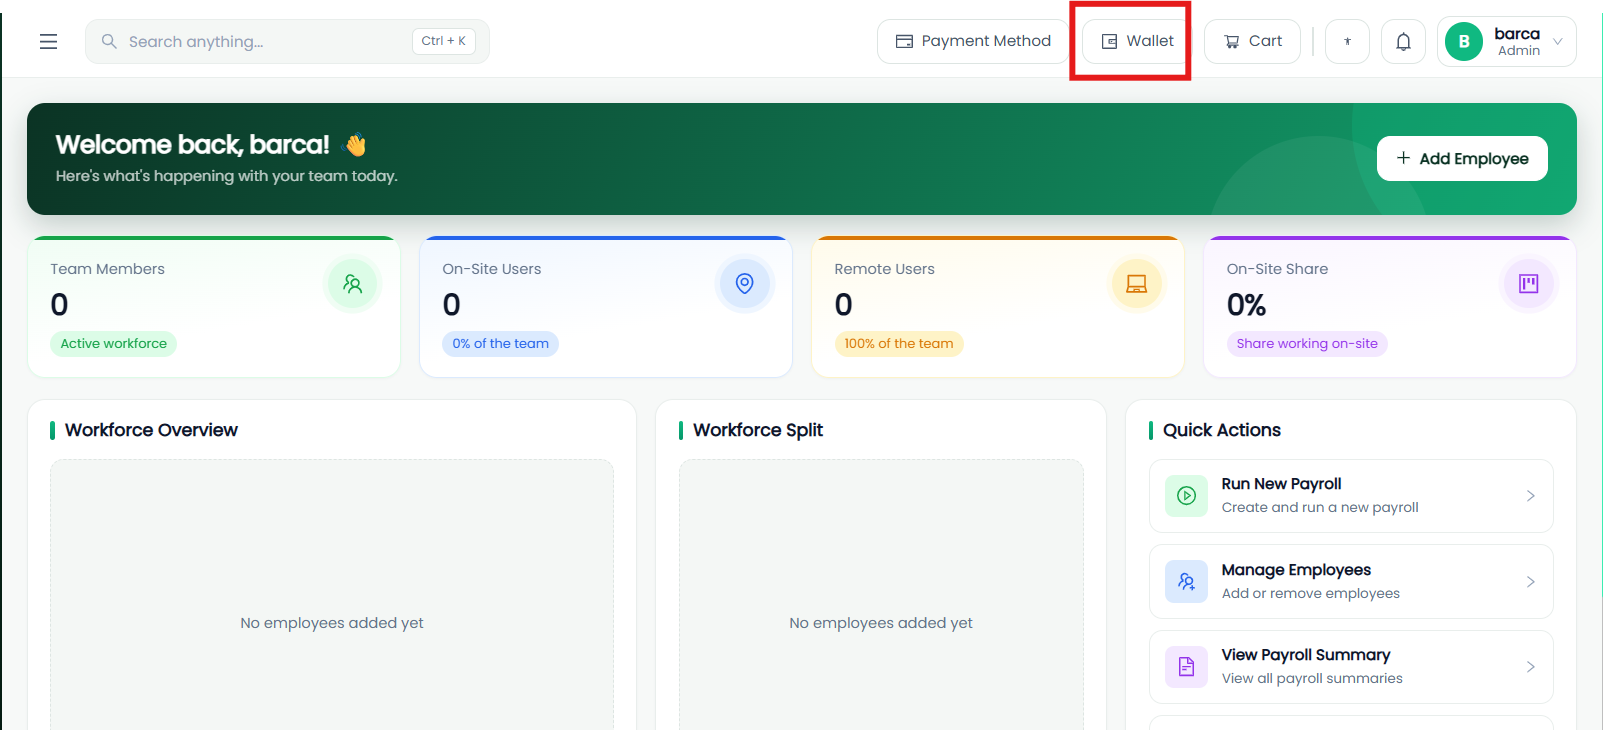Viewport: 1603px width, 730px height.
Task: Click the Share working on-site badge
Action: point(1307,344)
